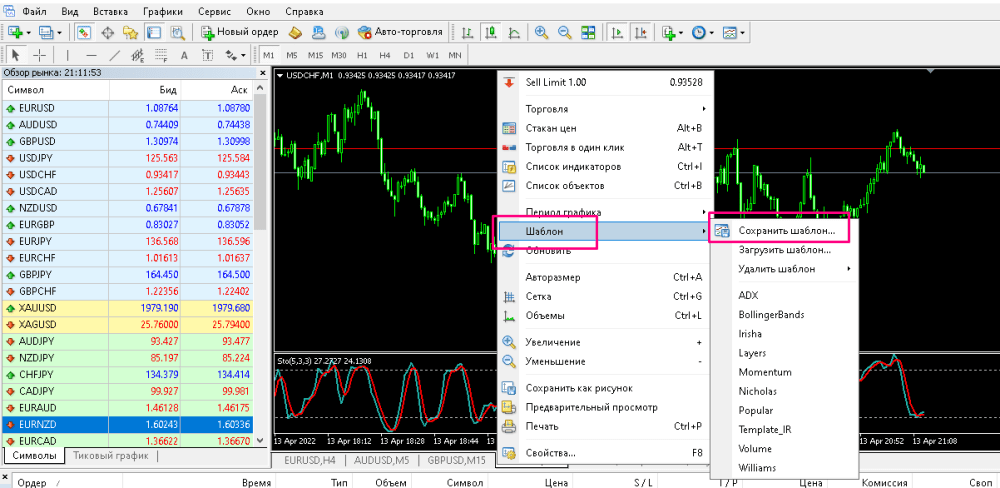Select the H4 timeframe button
Image resolution: width=1000 pixels, height=488 pixels.
[385, 55]
